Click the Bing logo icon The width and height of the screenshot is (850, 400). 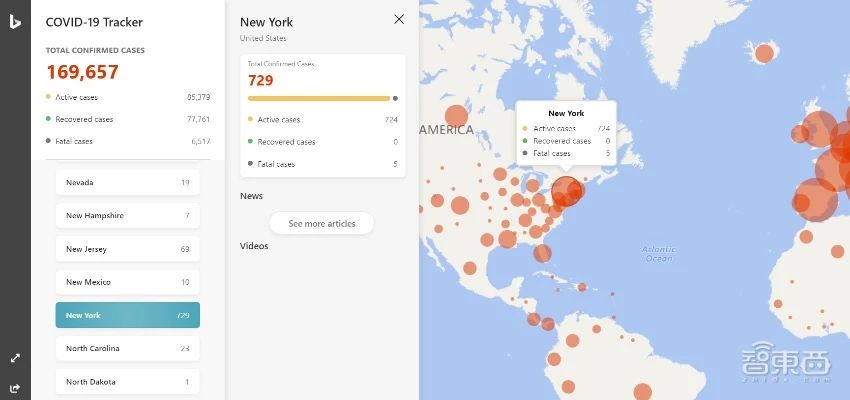[15, 20]
